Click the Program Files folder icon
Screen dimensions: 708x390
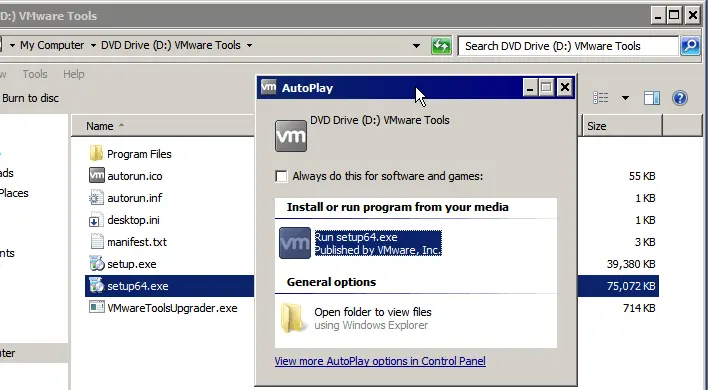coord(96,154)
